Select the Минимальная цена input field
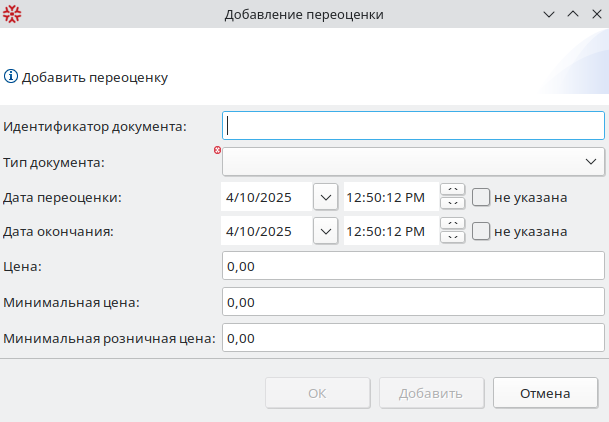 pyautogui.click(x=413, y=302)
